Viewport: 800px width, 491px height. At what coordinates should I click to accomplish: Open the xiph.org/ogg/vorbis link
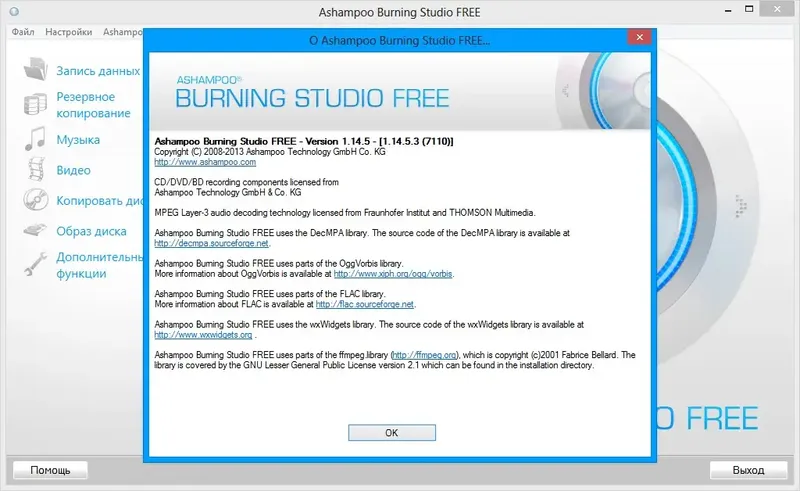[x=393, y=274]
